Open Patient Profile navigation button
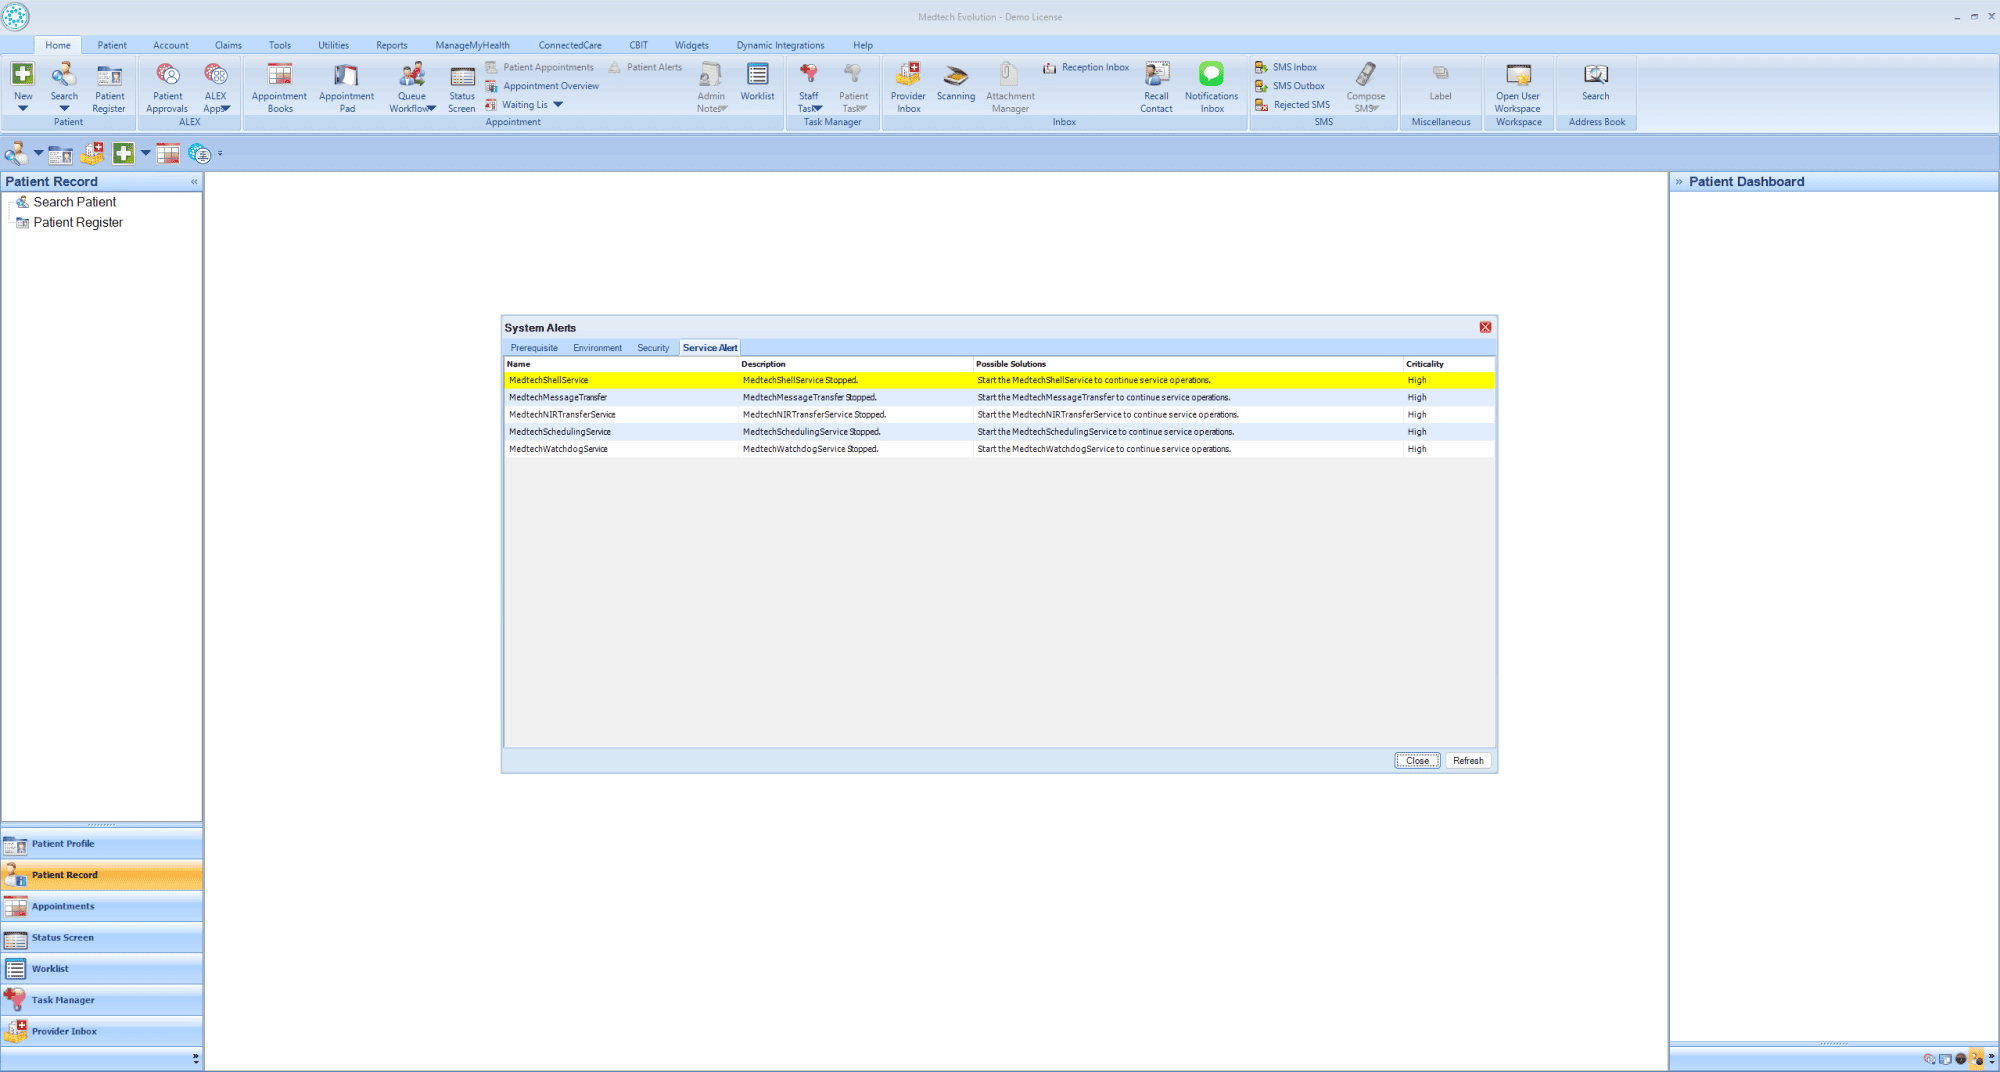 [x=102, y=844]
